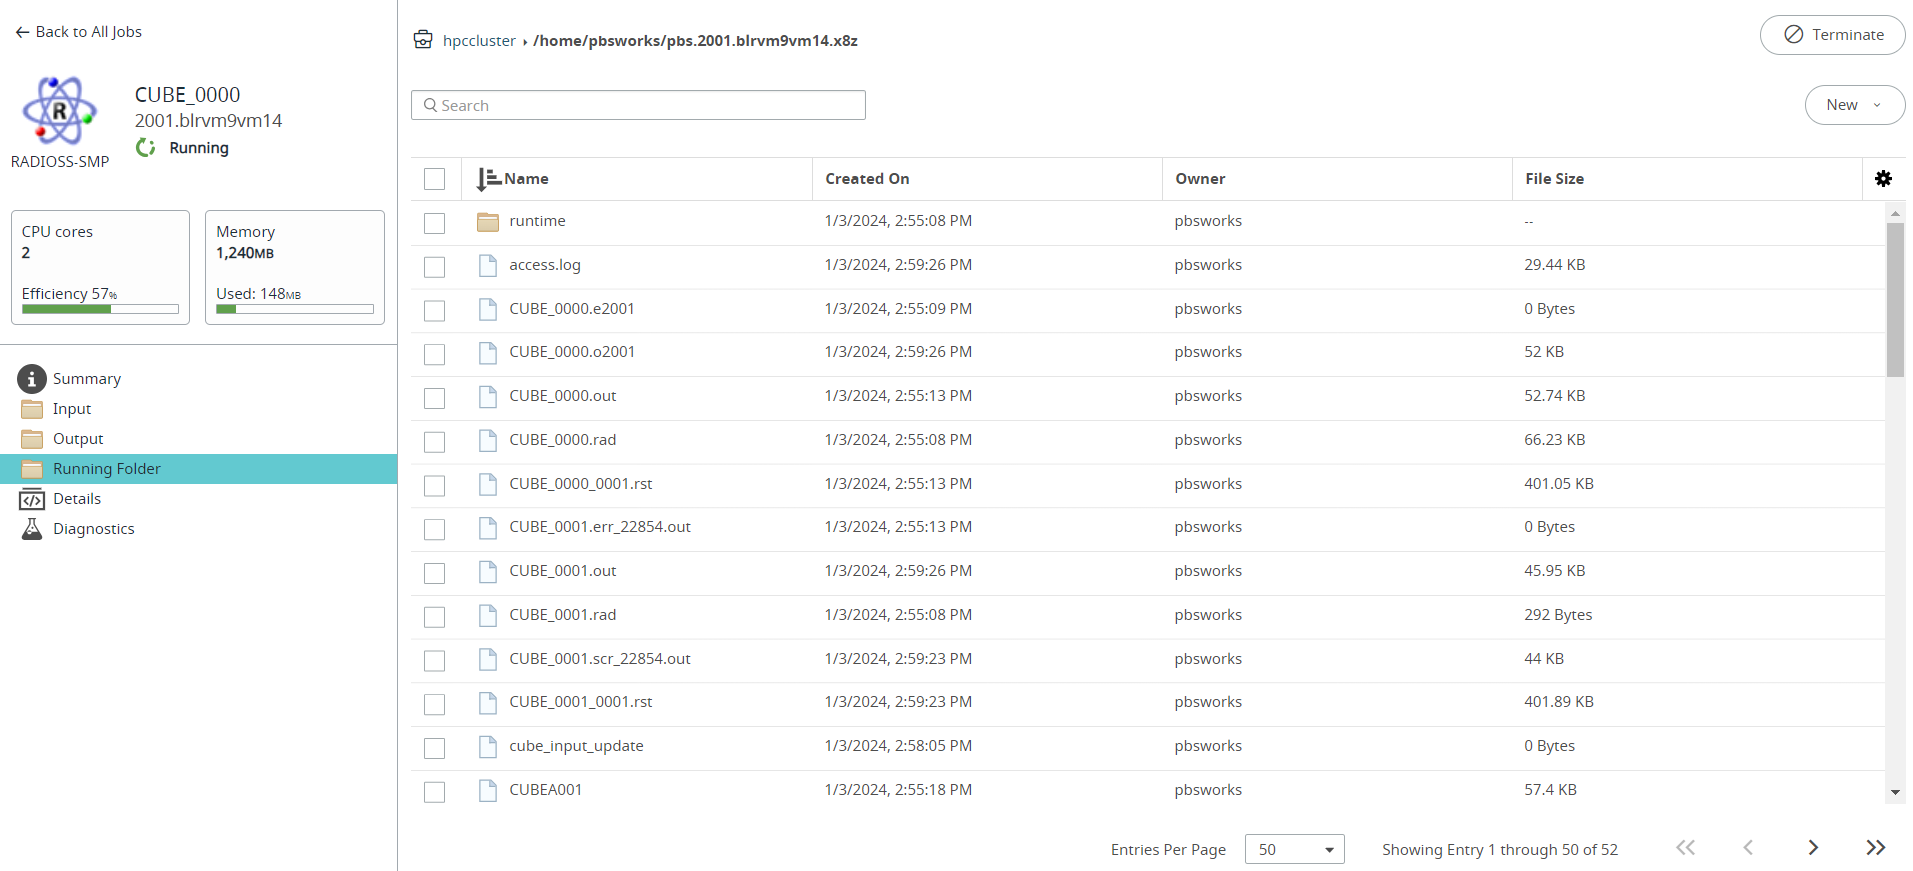1913x871 pixels.
Task: Focus the Search input field
Action: click(638, 105)
